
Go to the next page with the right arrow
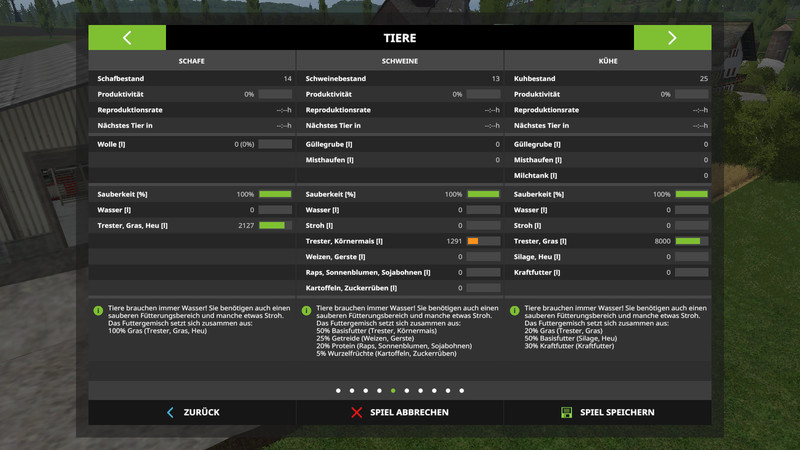tap(672, 38)
